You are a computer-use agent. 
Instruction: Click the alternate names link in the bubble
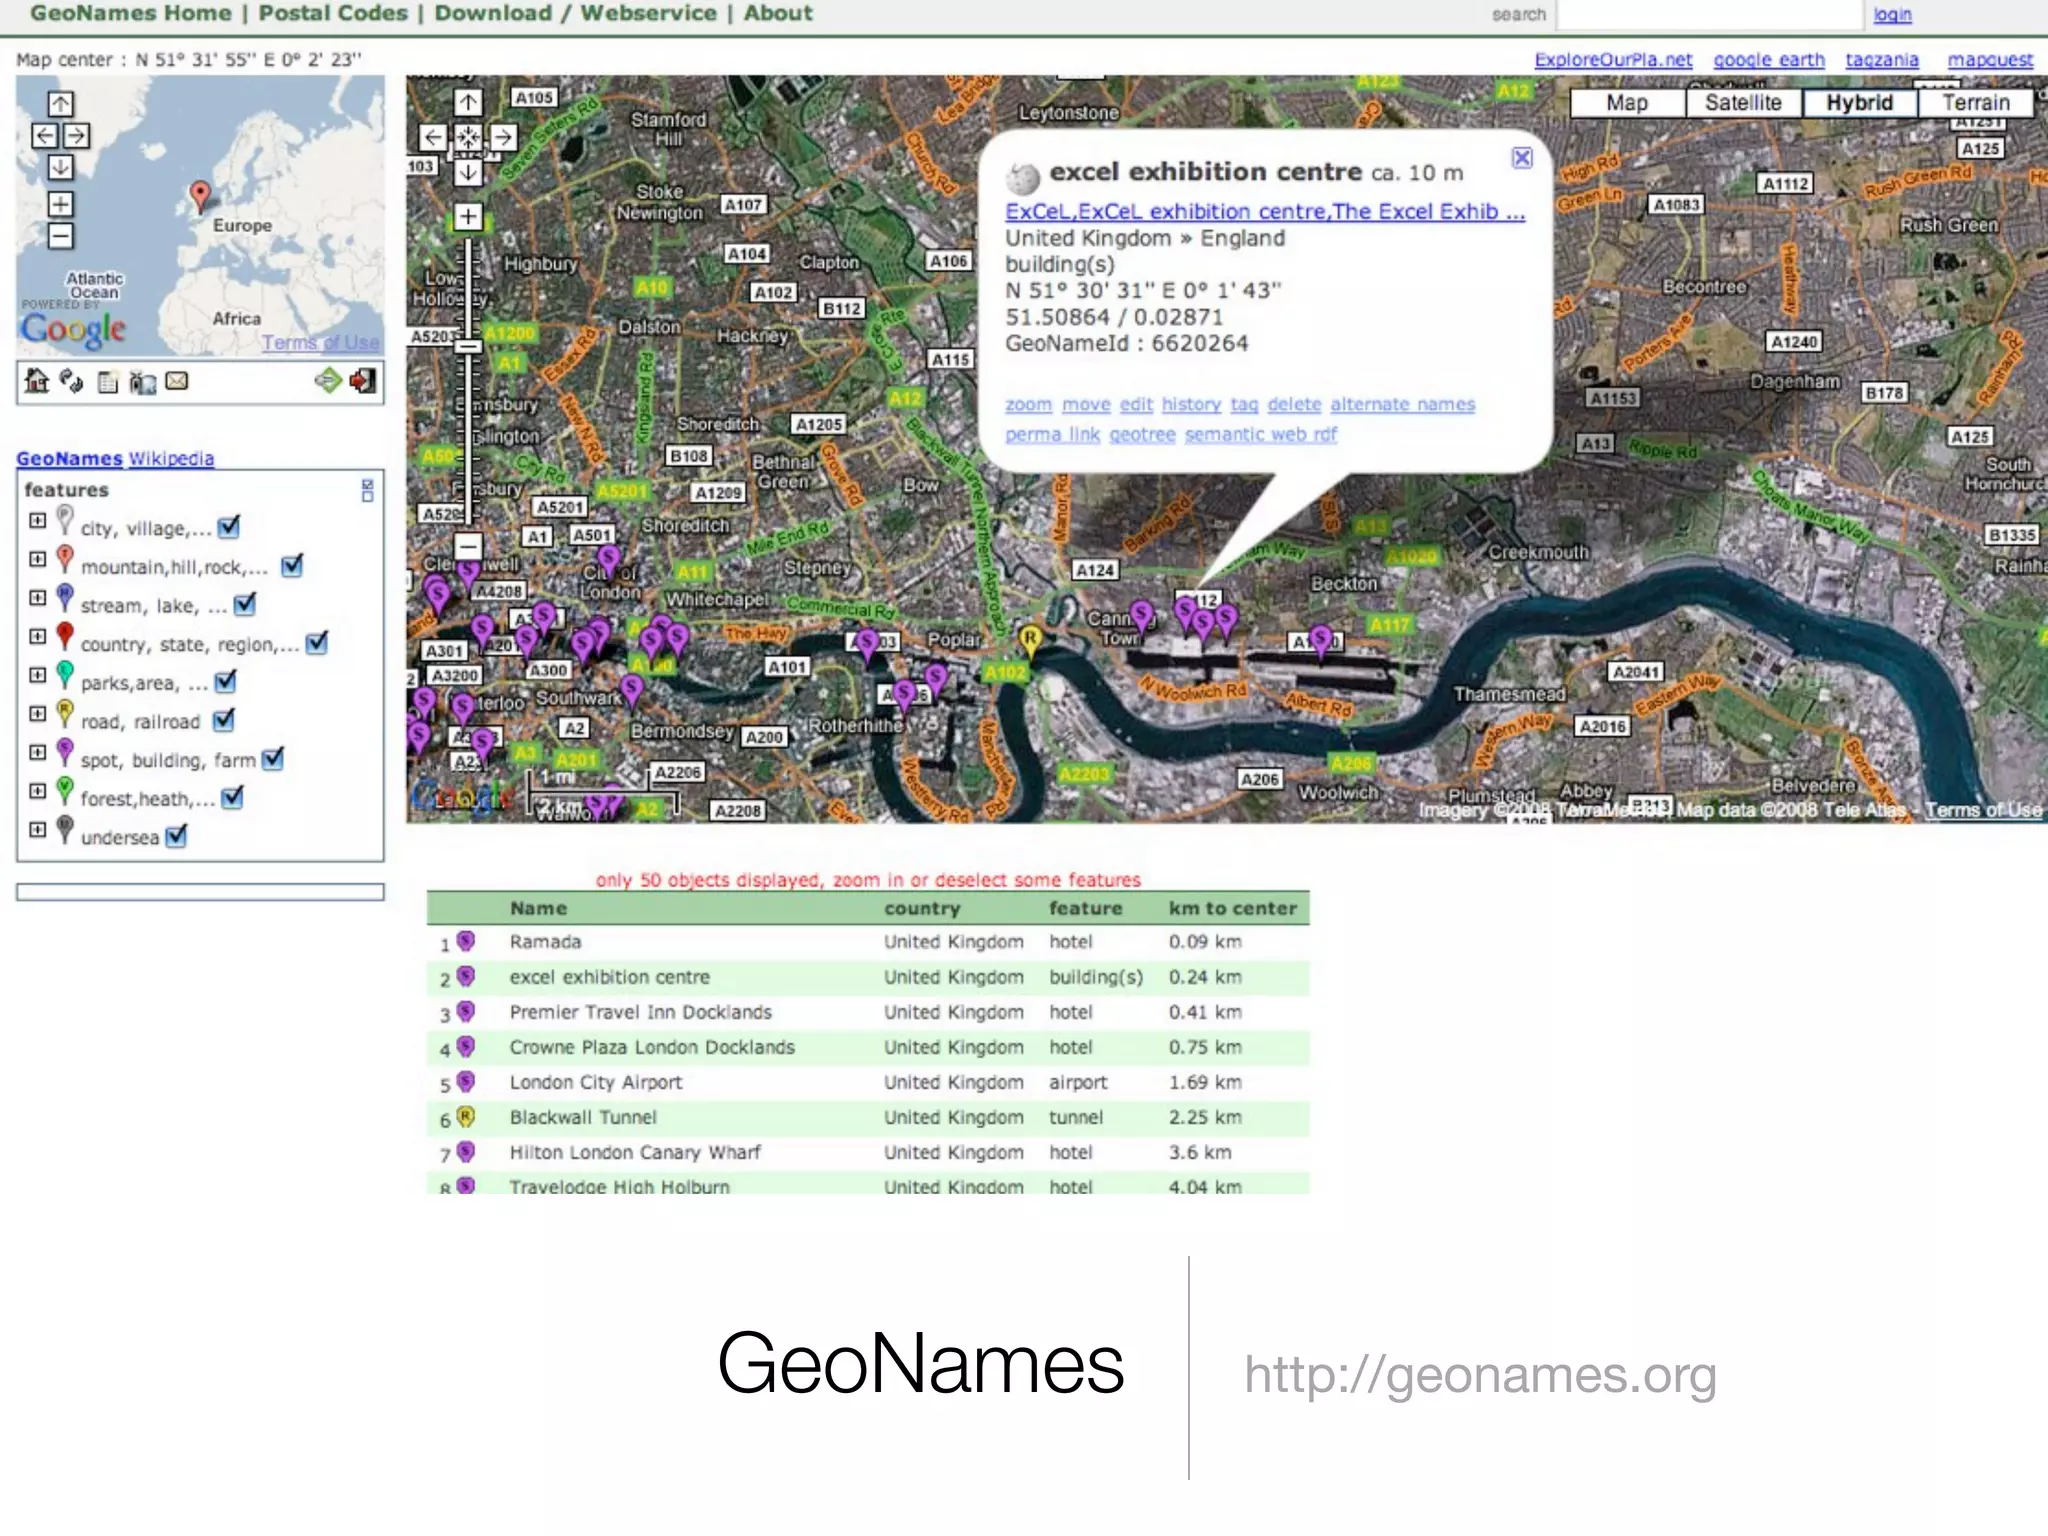(1402, 405)
